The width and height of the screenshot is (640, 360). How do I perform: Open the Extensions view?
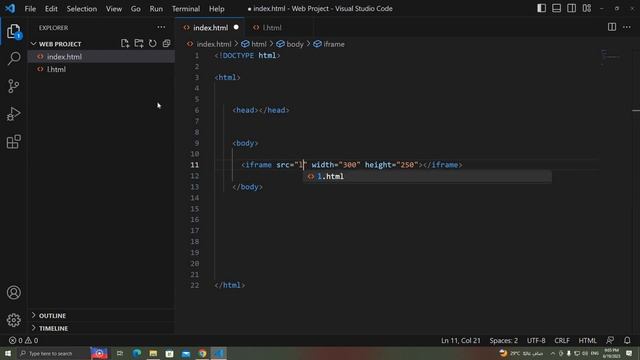pyautogui.click(x=13, y=142)
